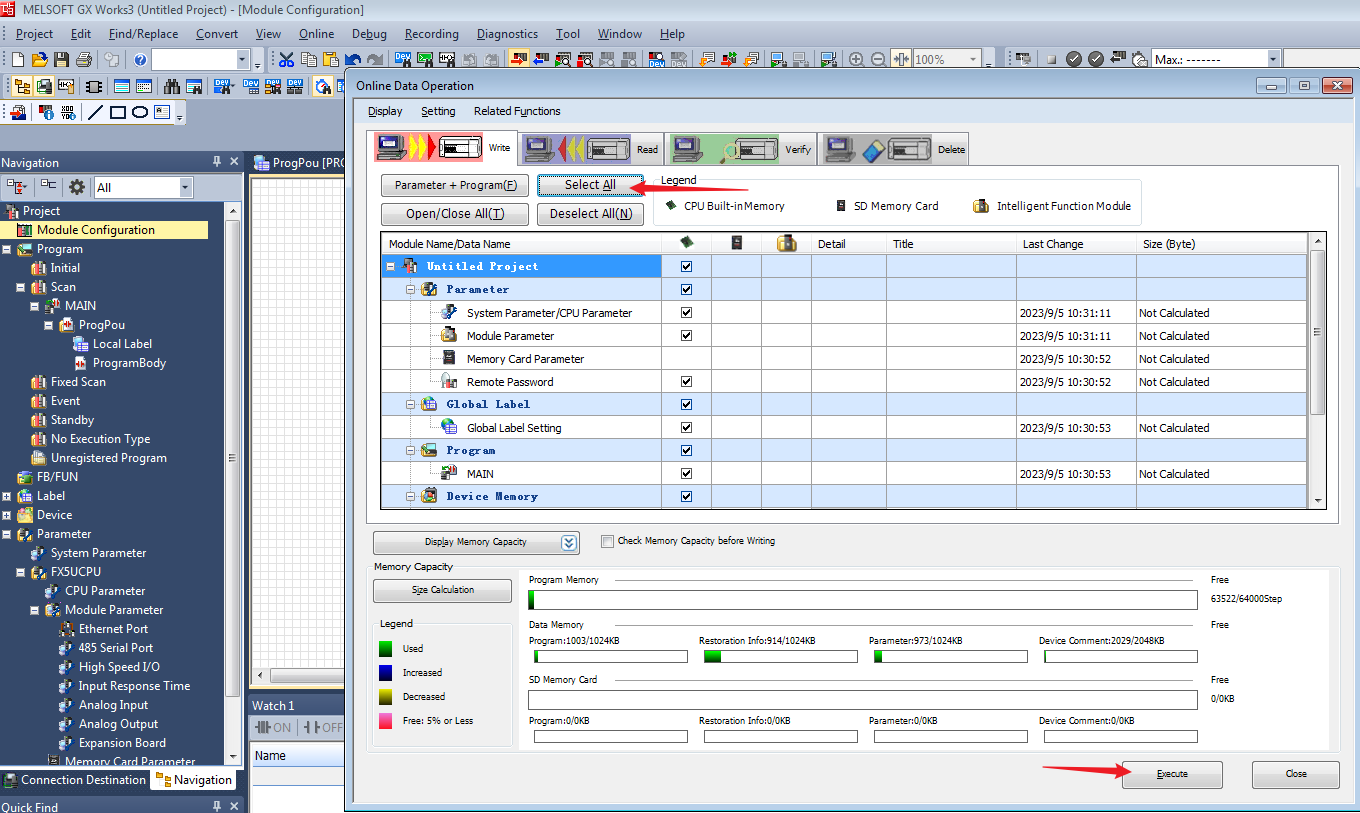
Task: Click the Read from PLC toolbar icon
Action: (x=541, y=60)
